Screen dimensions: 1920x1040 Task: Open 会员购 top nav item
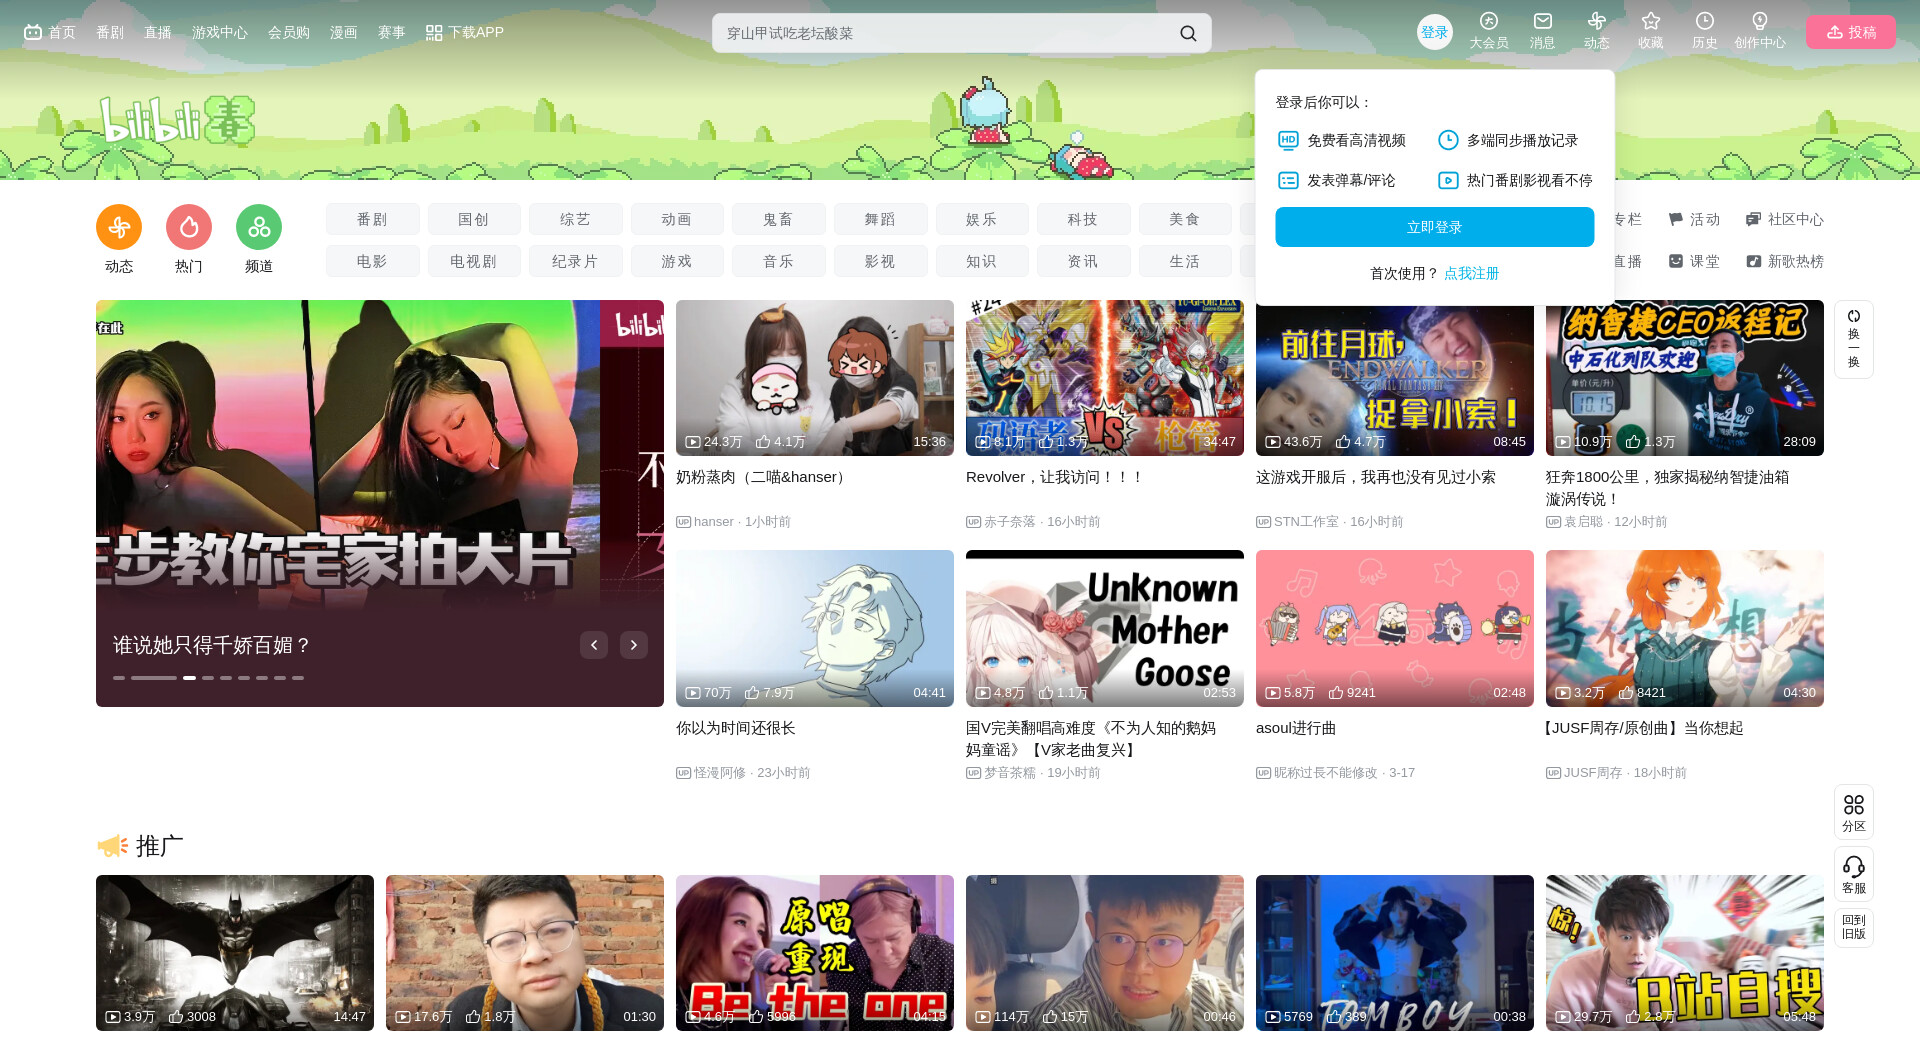pos(289,32)
